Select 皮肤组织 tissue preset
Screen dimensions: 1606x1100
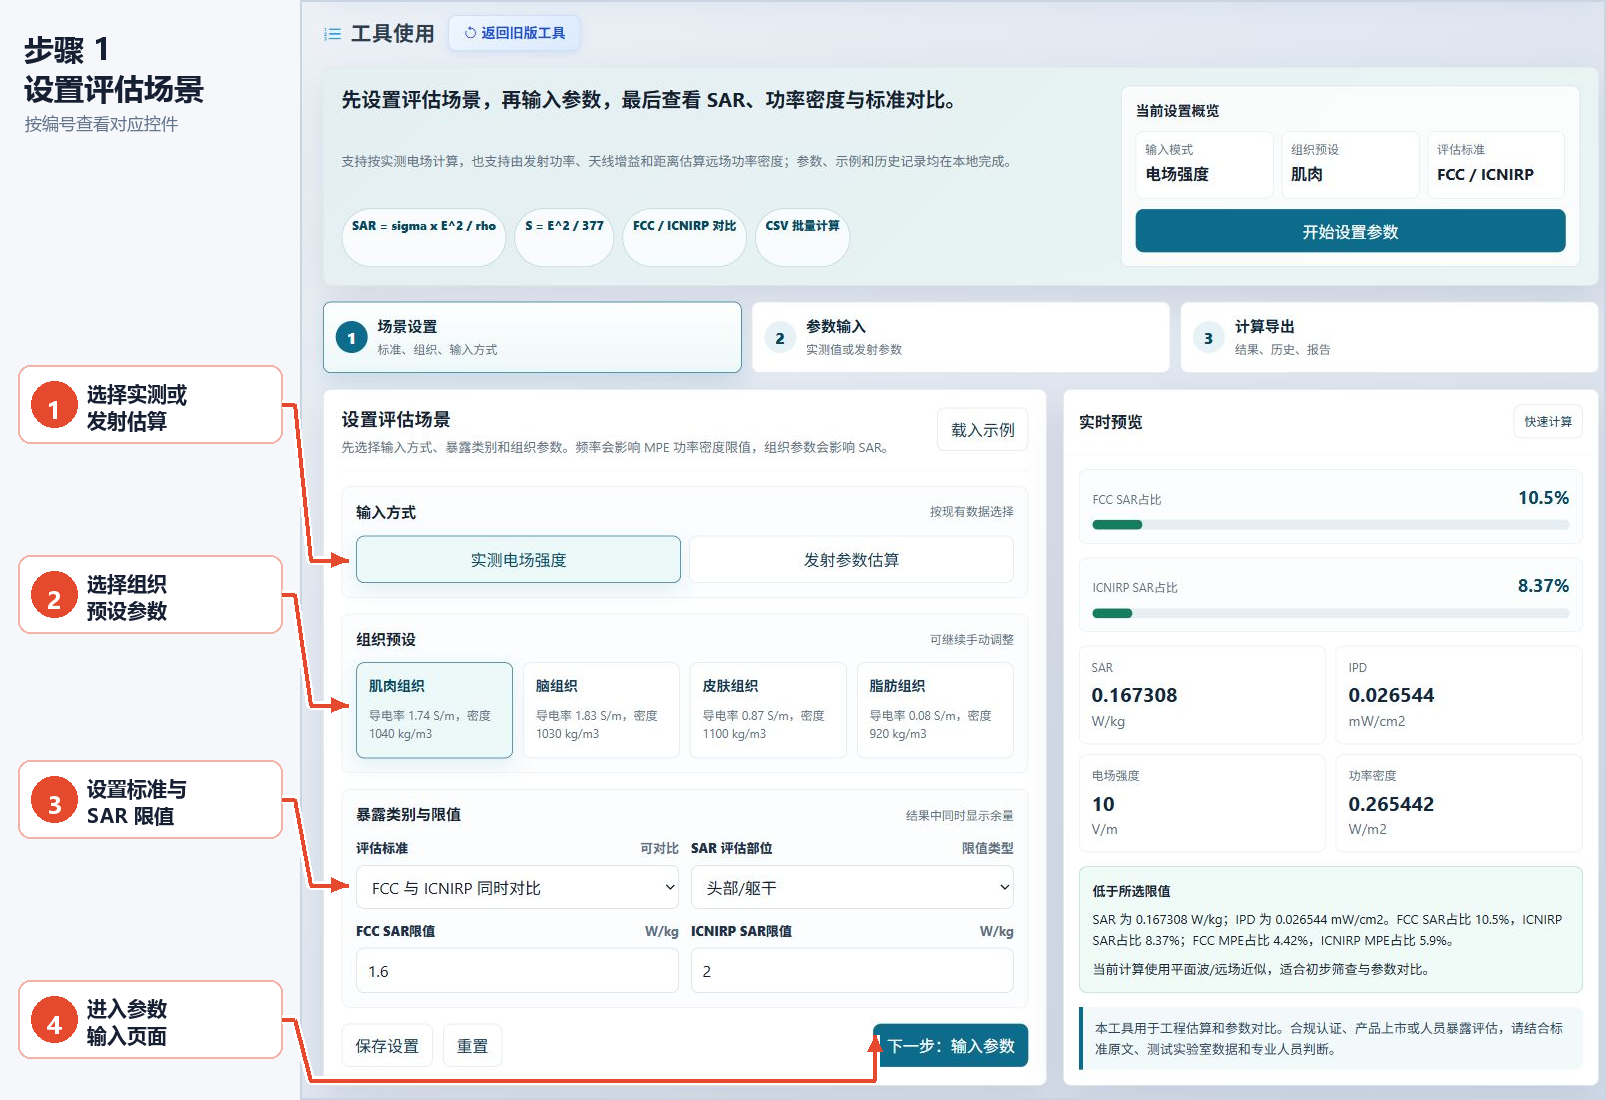coord(768,710)
